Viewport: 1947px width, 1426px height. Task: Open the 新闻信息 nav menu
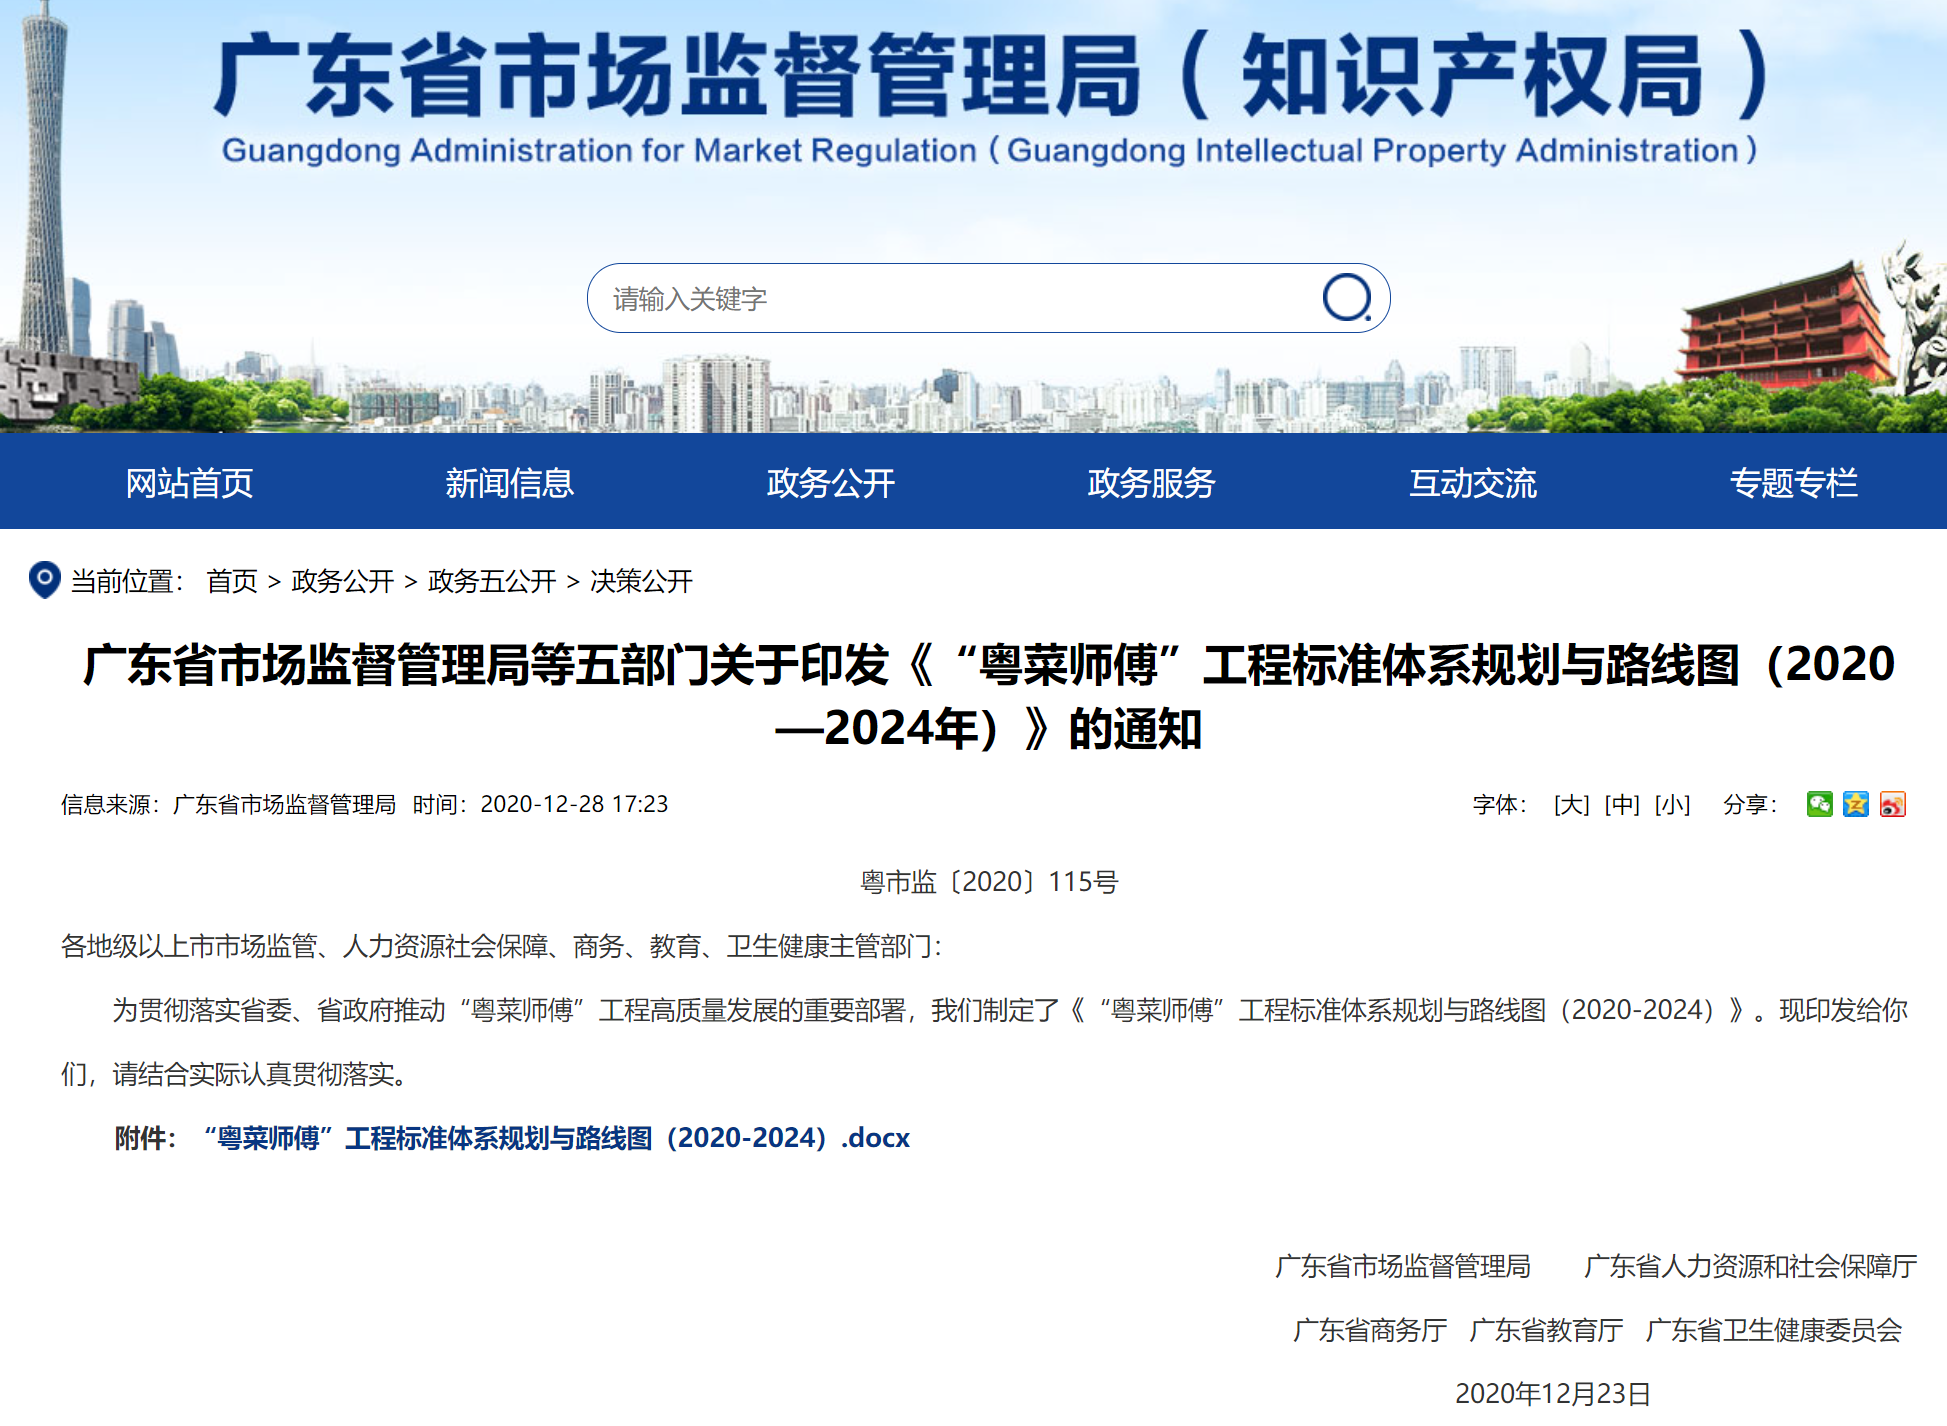510,483
